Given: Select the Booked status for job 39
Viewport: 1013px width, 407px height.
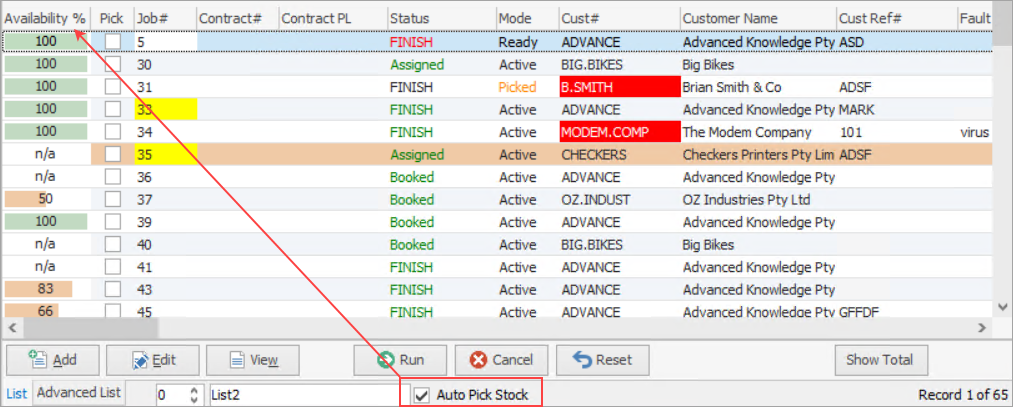Looking at the screenshot, I should (x=412, y=222).
